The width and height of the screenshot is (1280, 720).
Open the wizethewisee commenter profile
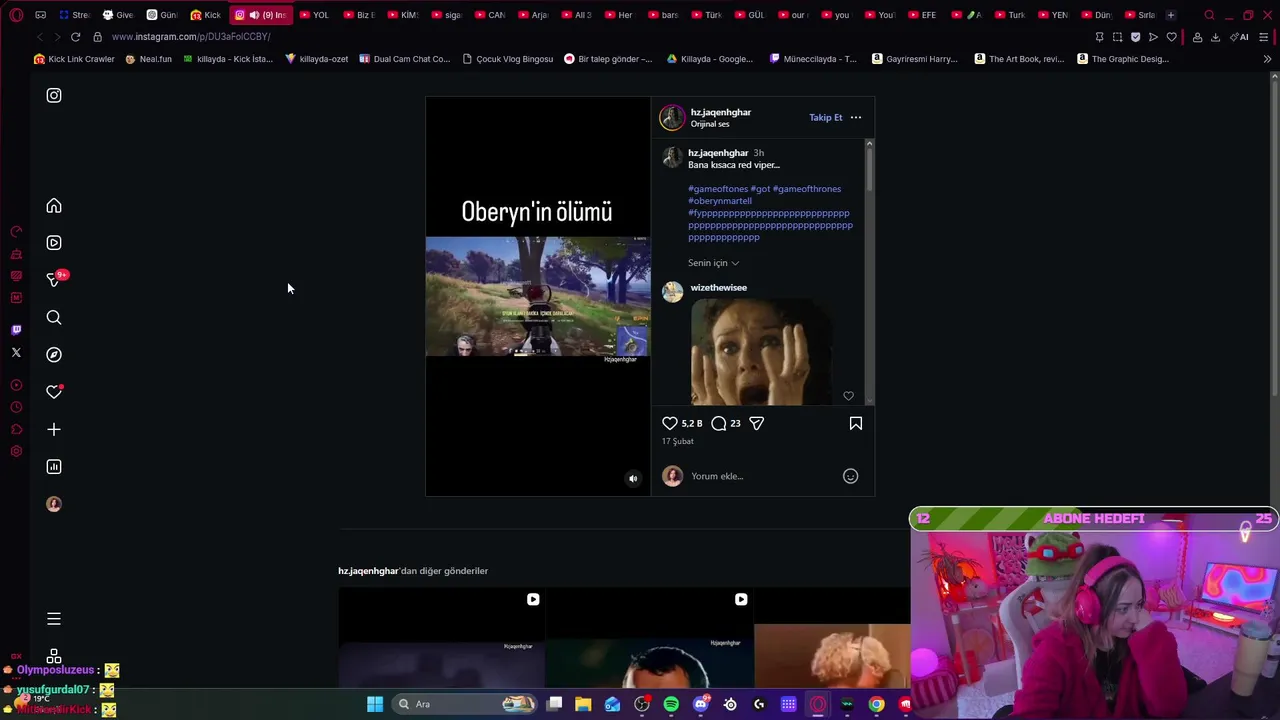[719, 288]
